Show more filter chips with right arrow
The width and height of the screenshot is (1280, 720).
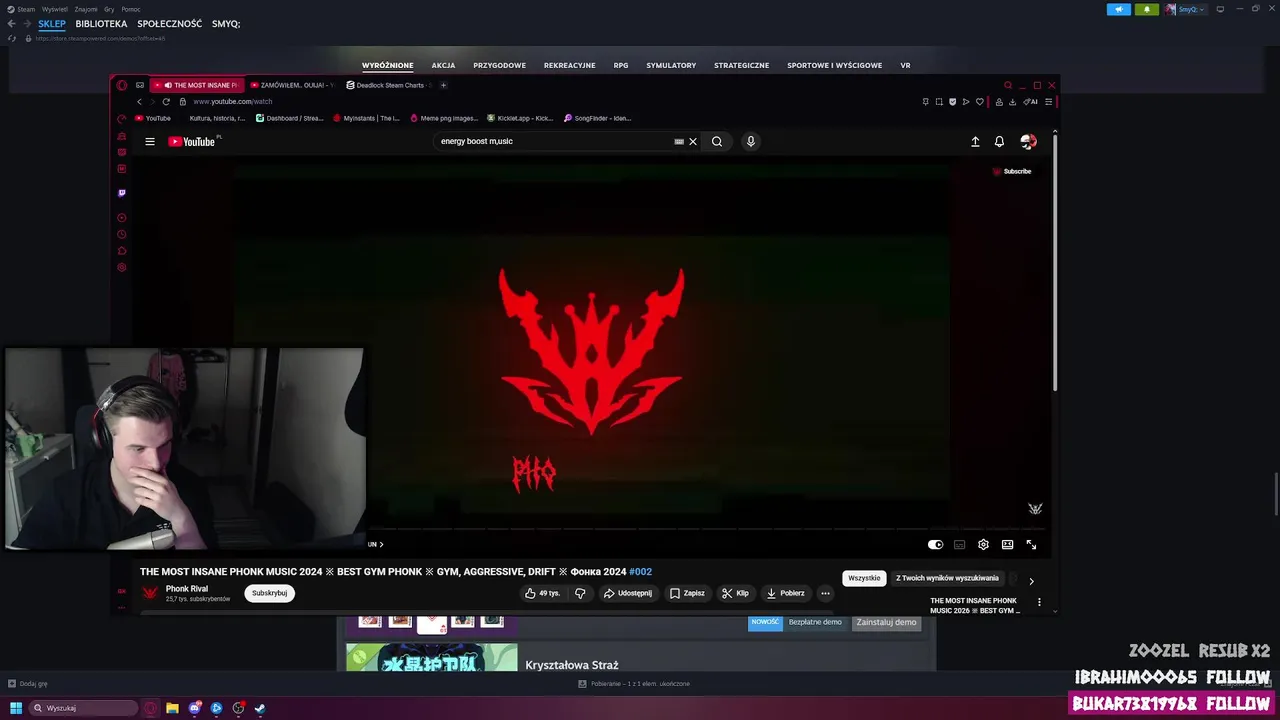pos(1031,581)
